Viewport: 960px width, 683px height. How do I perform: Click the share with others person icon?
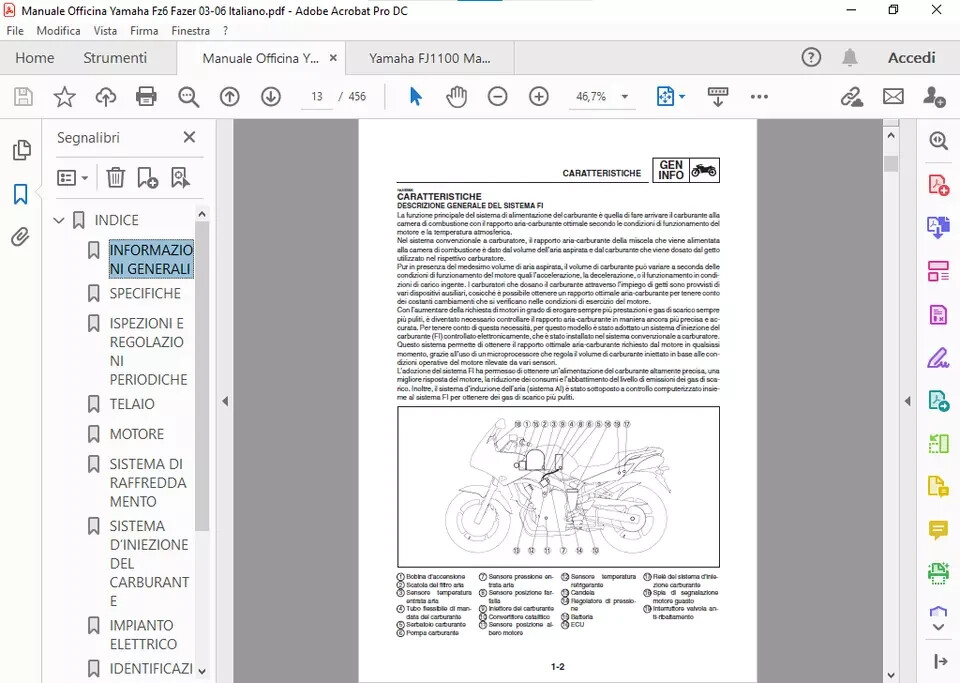[x=935, y=97]
